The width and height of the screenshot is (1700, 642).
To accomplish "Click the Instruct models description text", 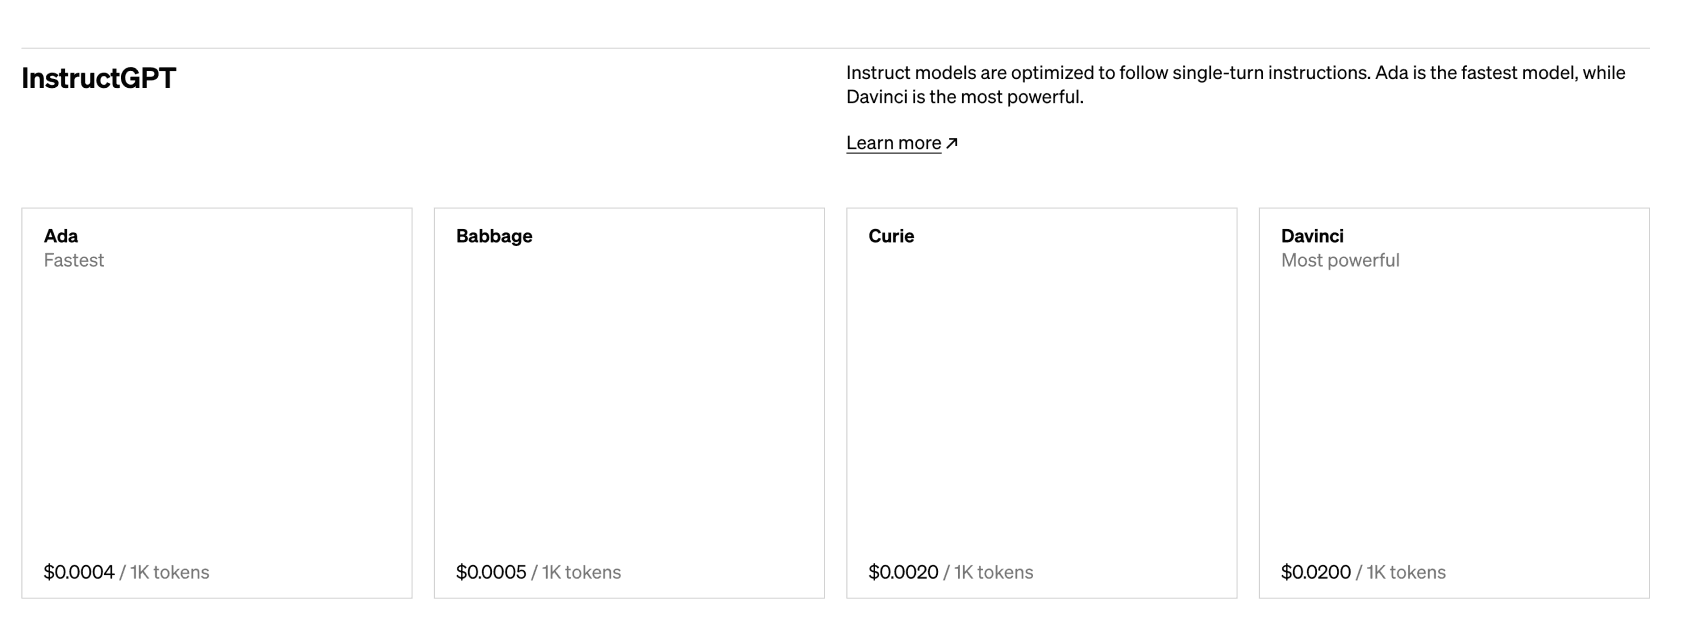I will (1235, 84).
